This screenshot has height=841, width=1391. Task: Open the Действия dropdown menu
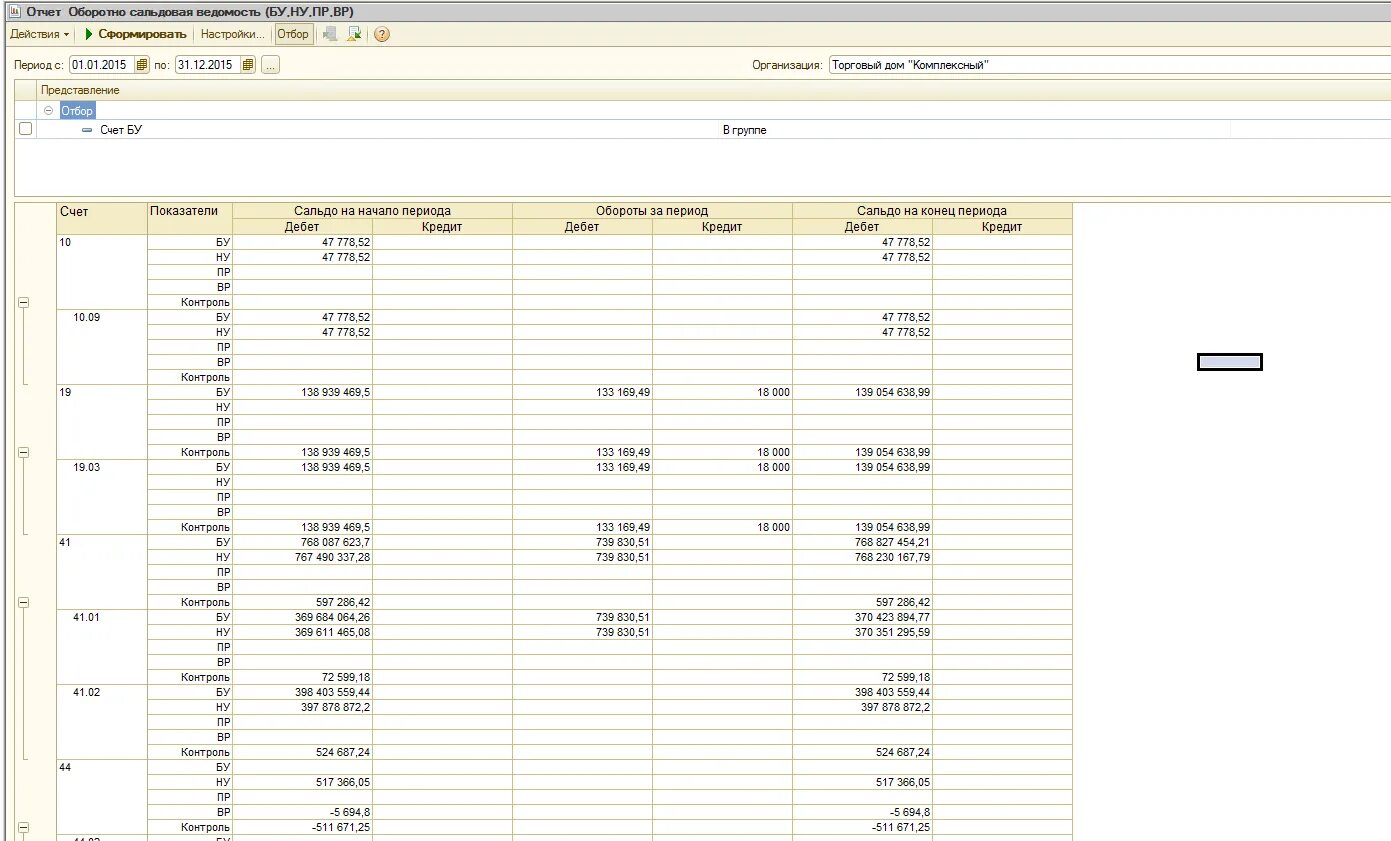39,34
